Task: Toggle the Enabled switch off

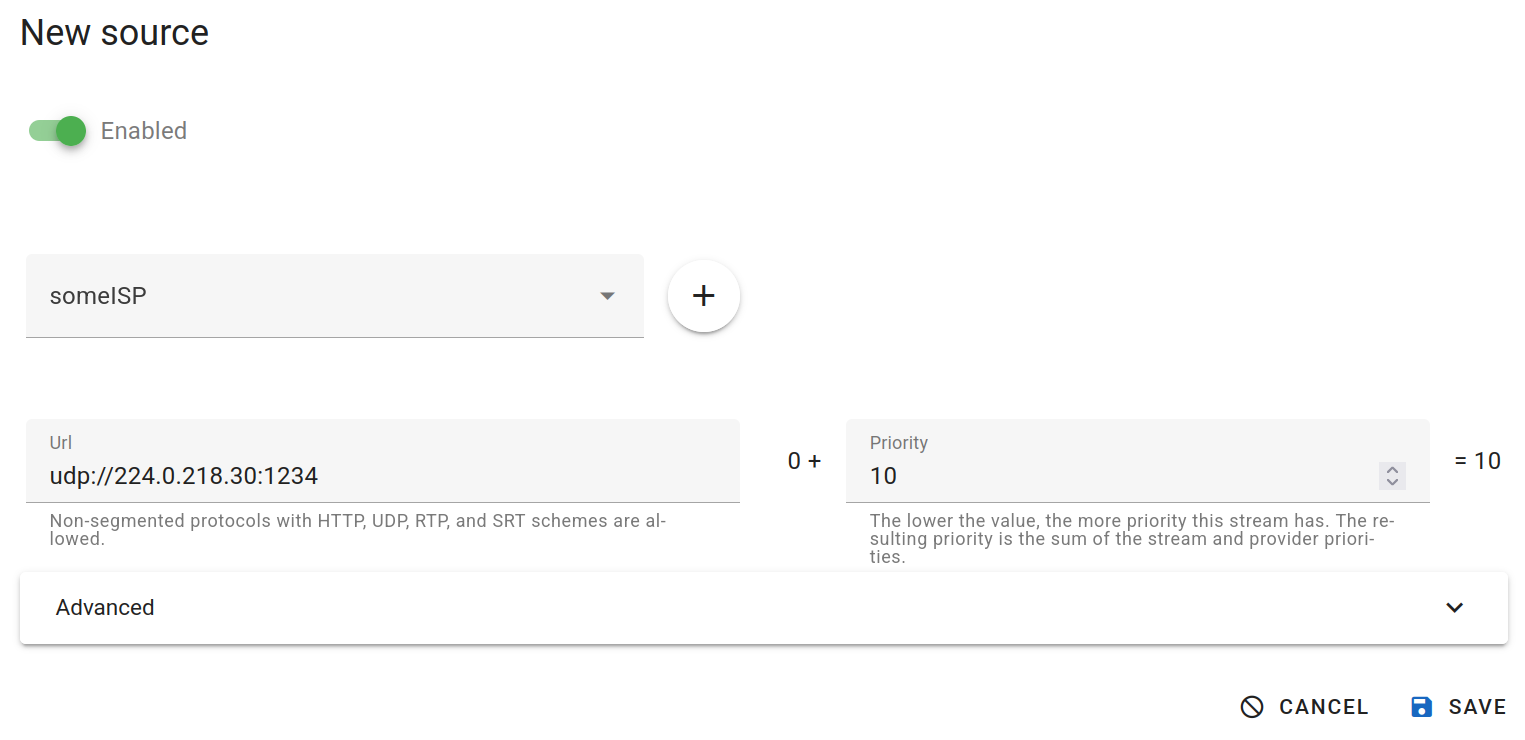Action: click(58, 131)
